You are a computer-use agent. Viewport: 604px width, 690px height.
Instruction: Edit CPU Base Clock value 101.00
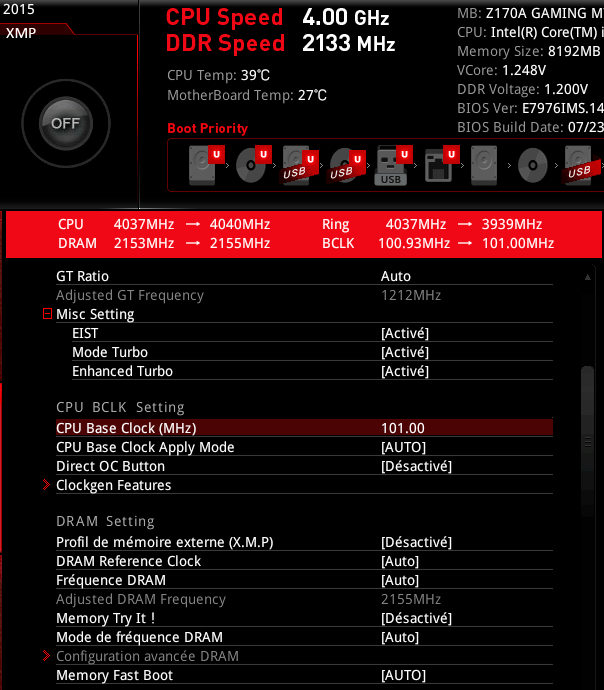click(x=403, y=428)
